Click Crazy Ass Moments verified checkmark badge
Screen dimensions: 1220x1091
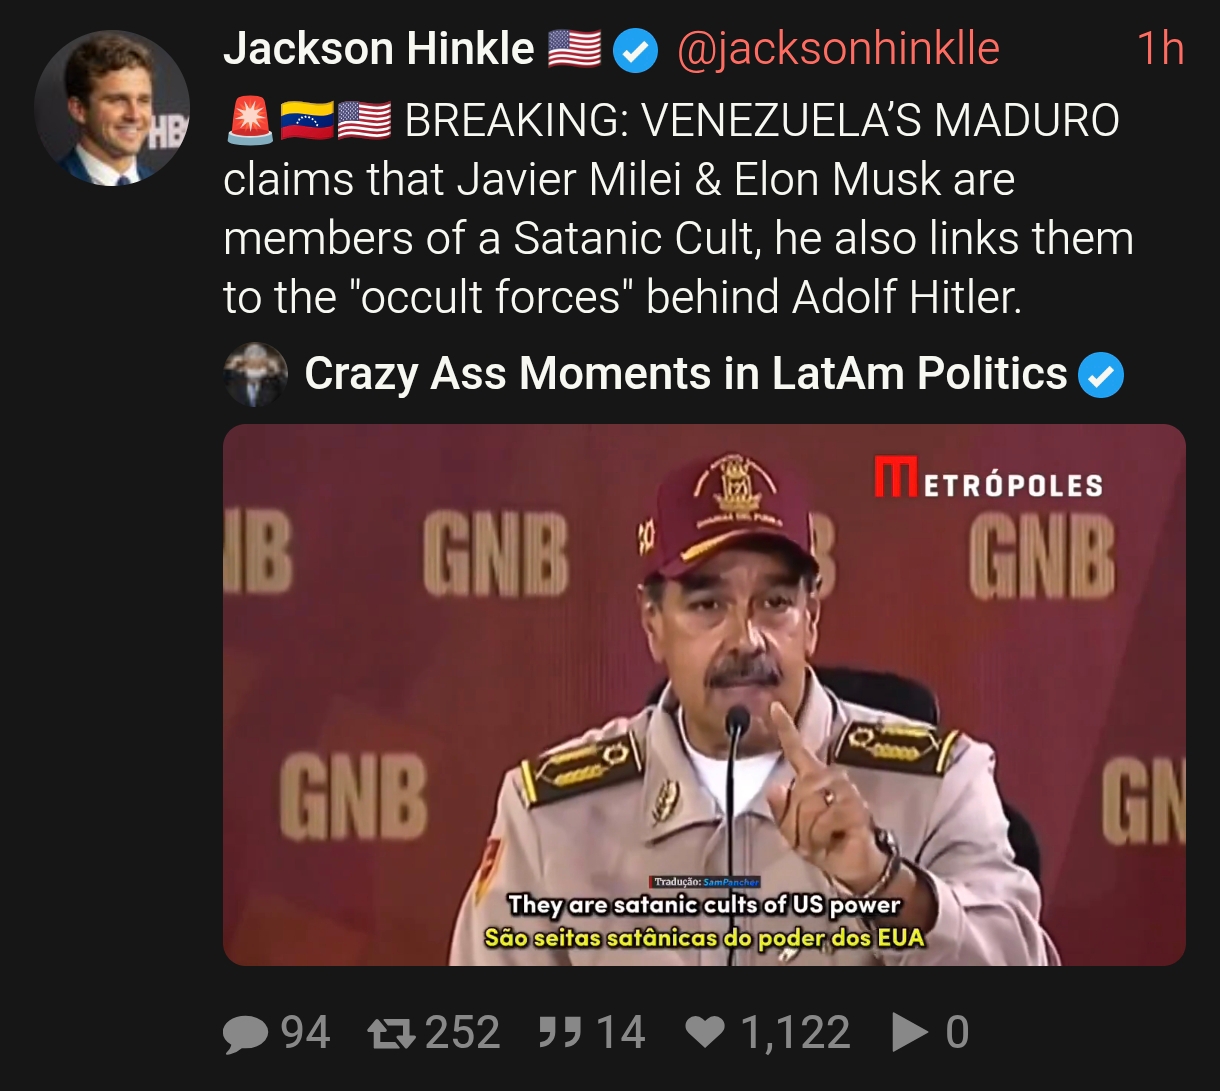click(1101, 376)
